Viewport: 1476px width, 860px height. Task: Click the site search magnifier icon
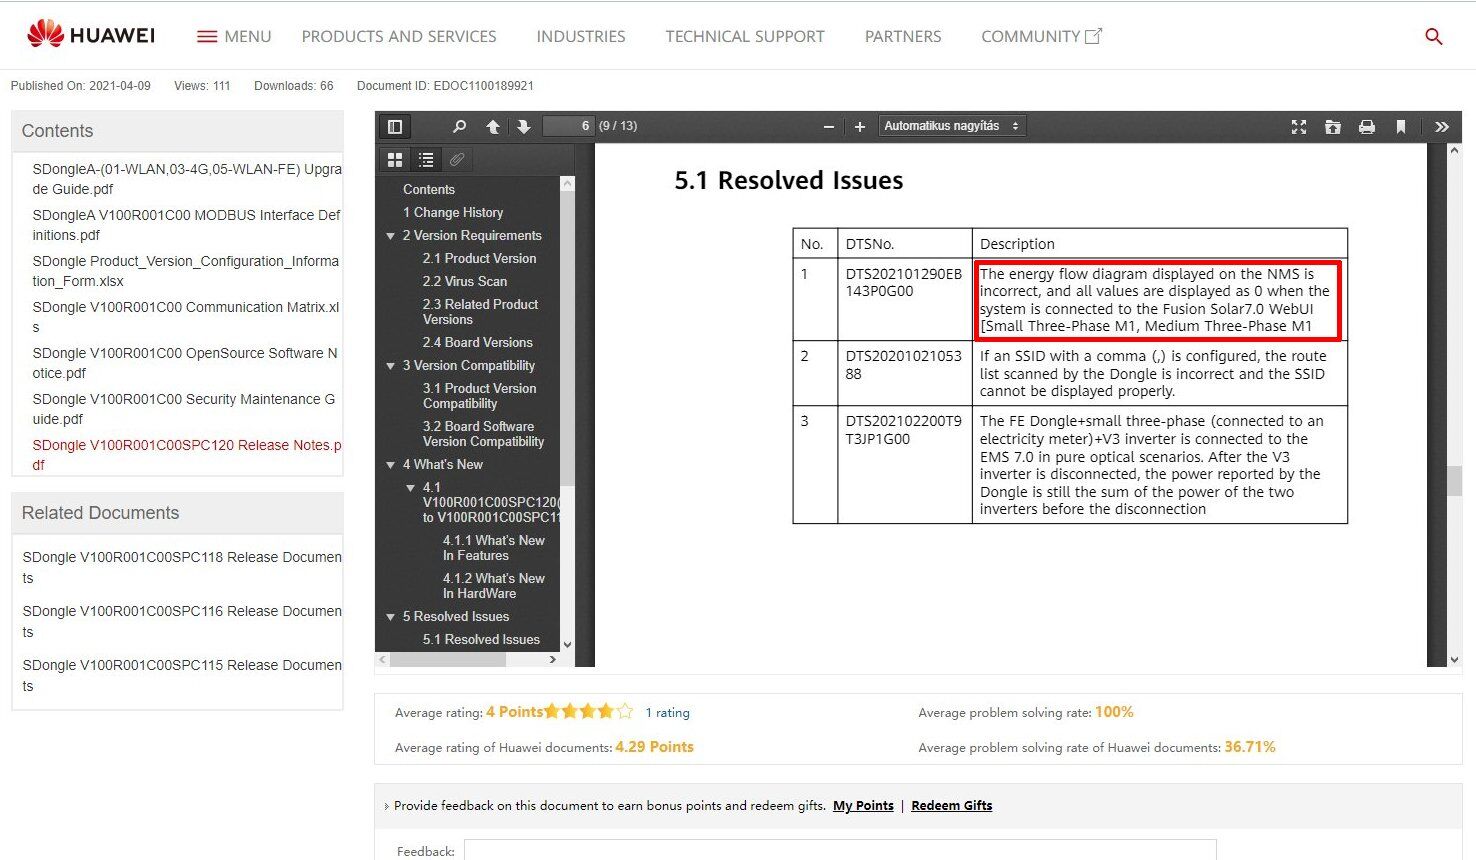[1433, 36]
